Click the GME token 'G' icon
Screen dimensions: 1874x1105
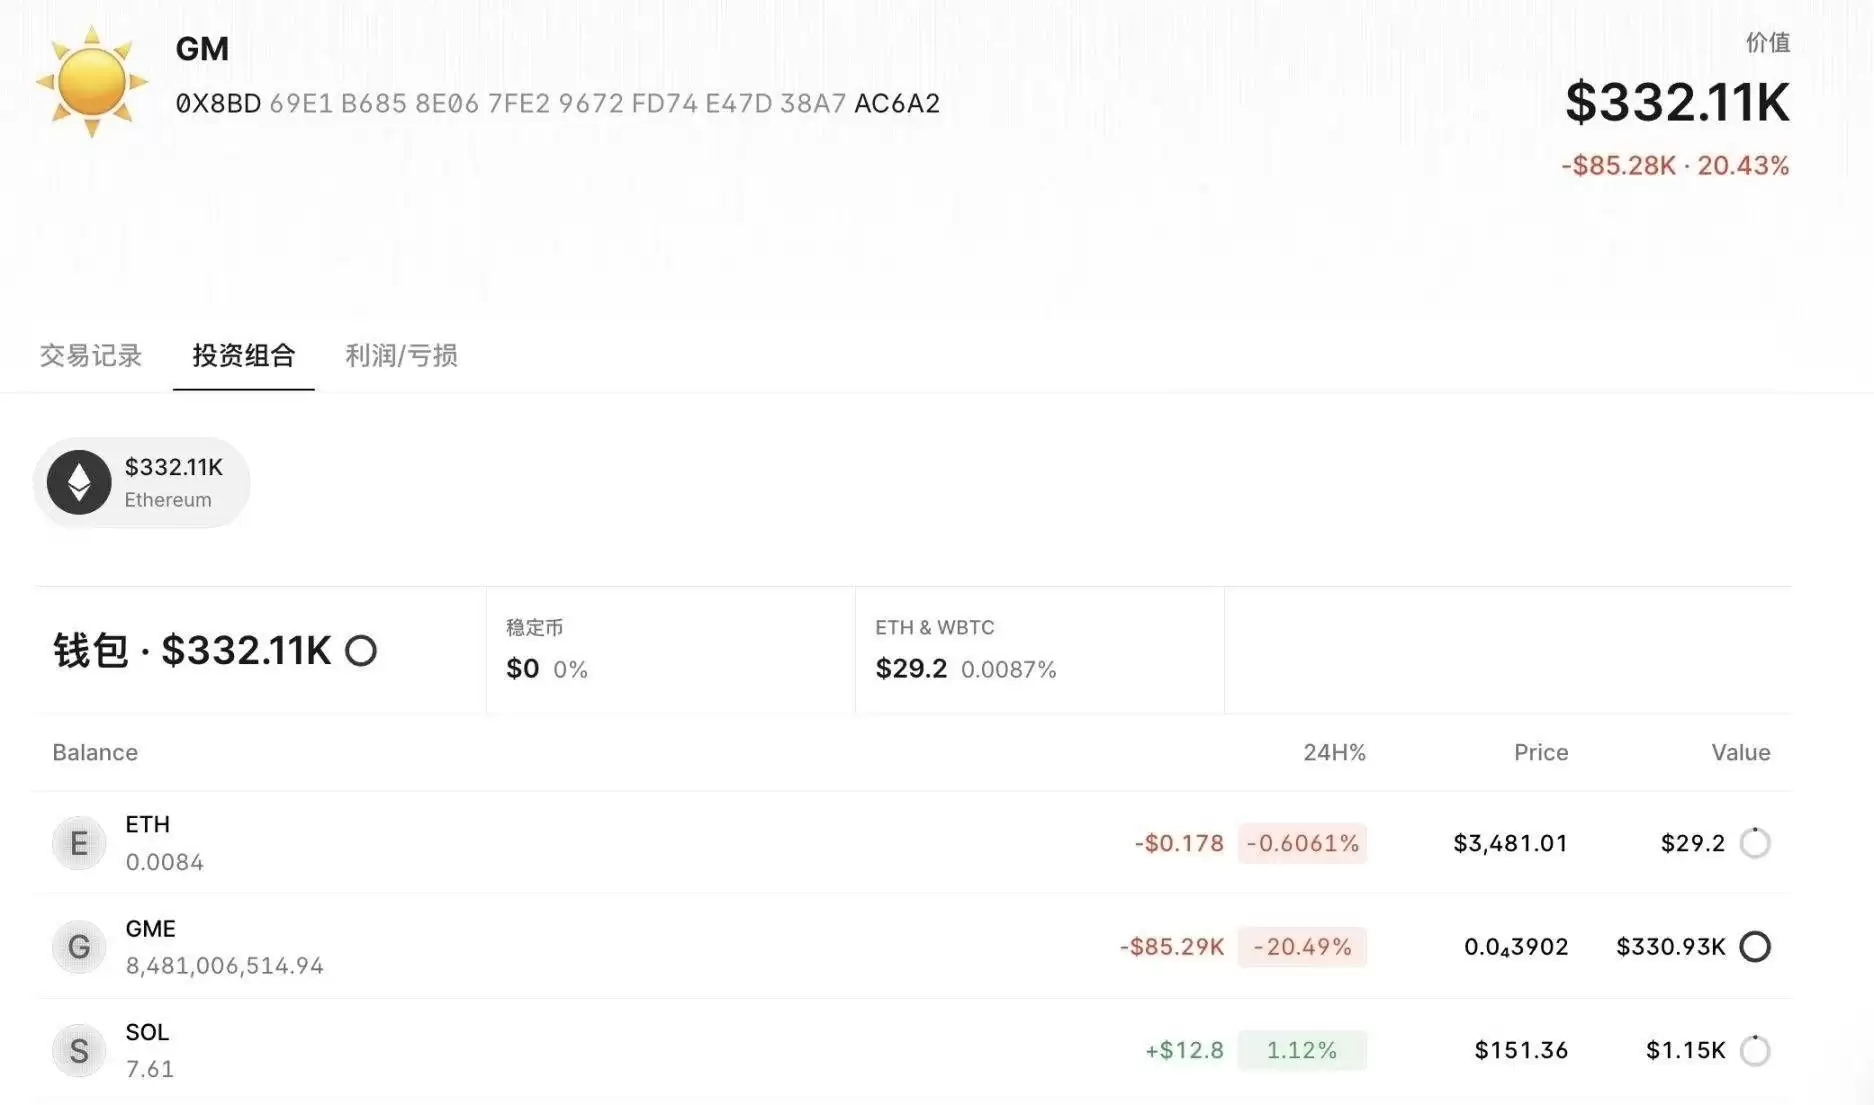[x=79, y=947]
